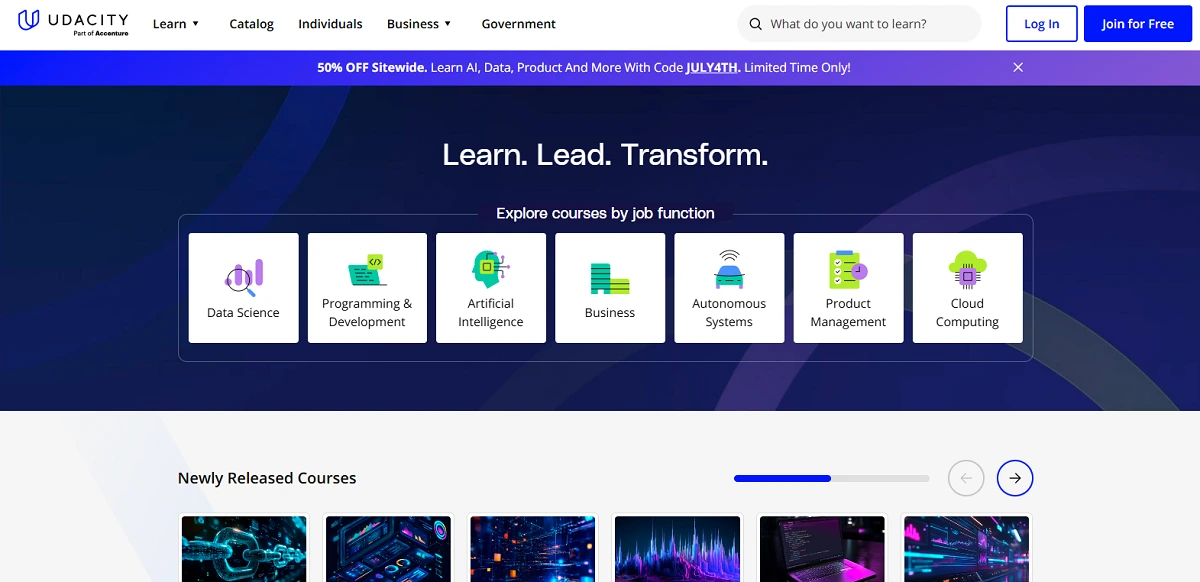Advance courses with next arrow button
Viewport: 1200px width, 582px height.
(1014, 479)
